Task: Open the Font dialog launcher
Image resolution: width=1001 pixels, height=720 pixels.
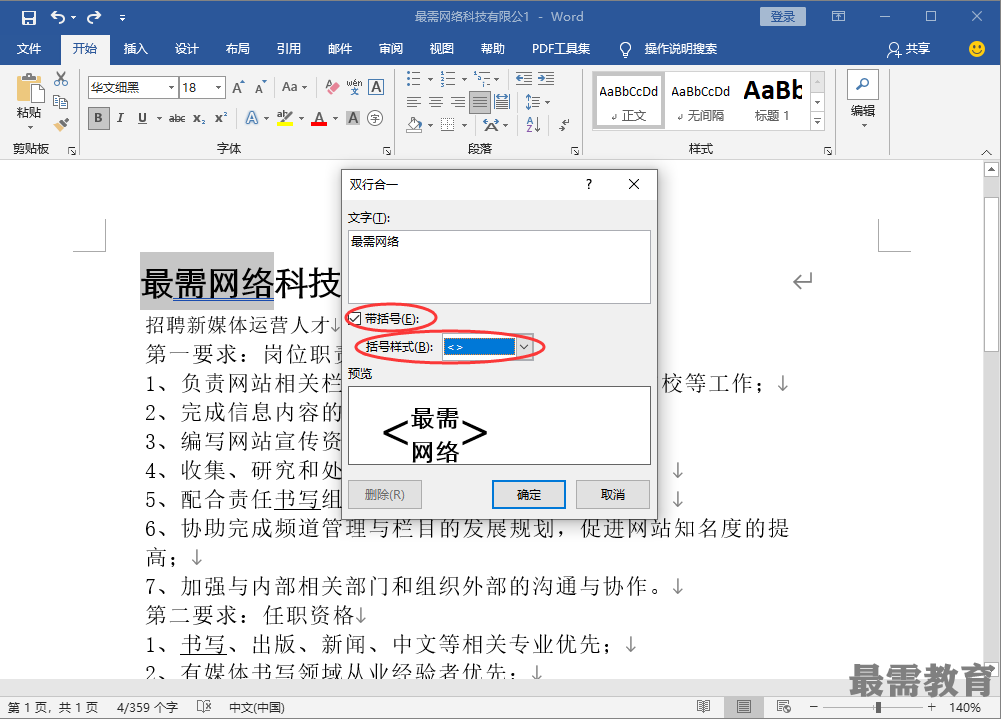Action: [x=387, y=151]
